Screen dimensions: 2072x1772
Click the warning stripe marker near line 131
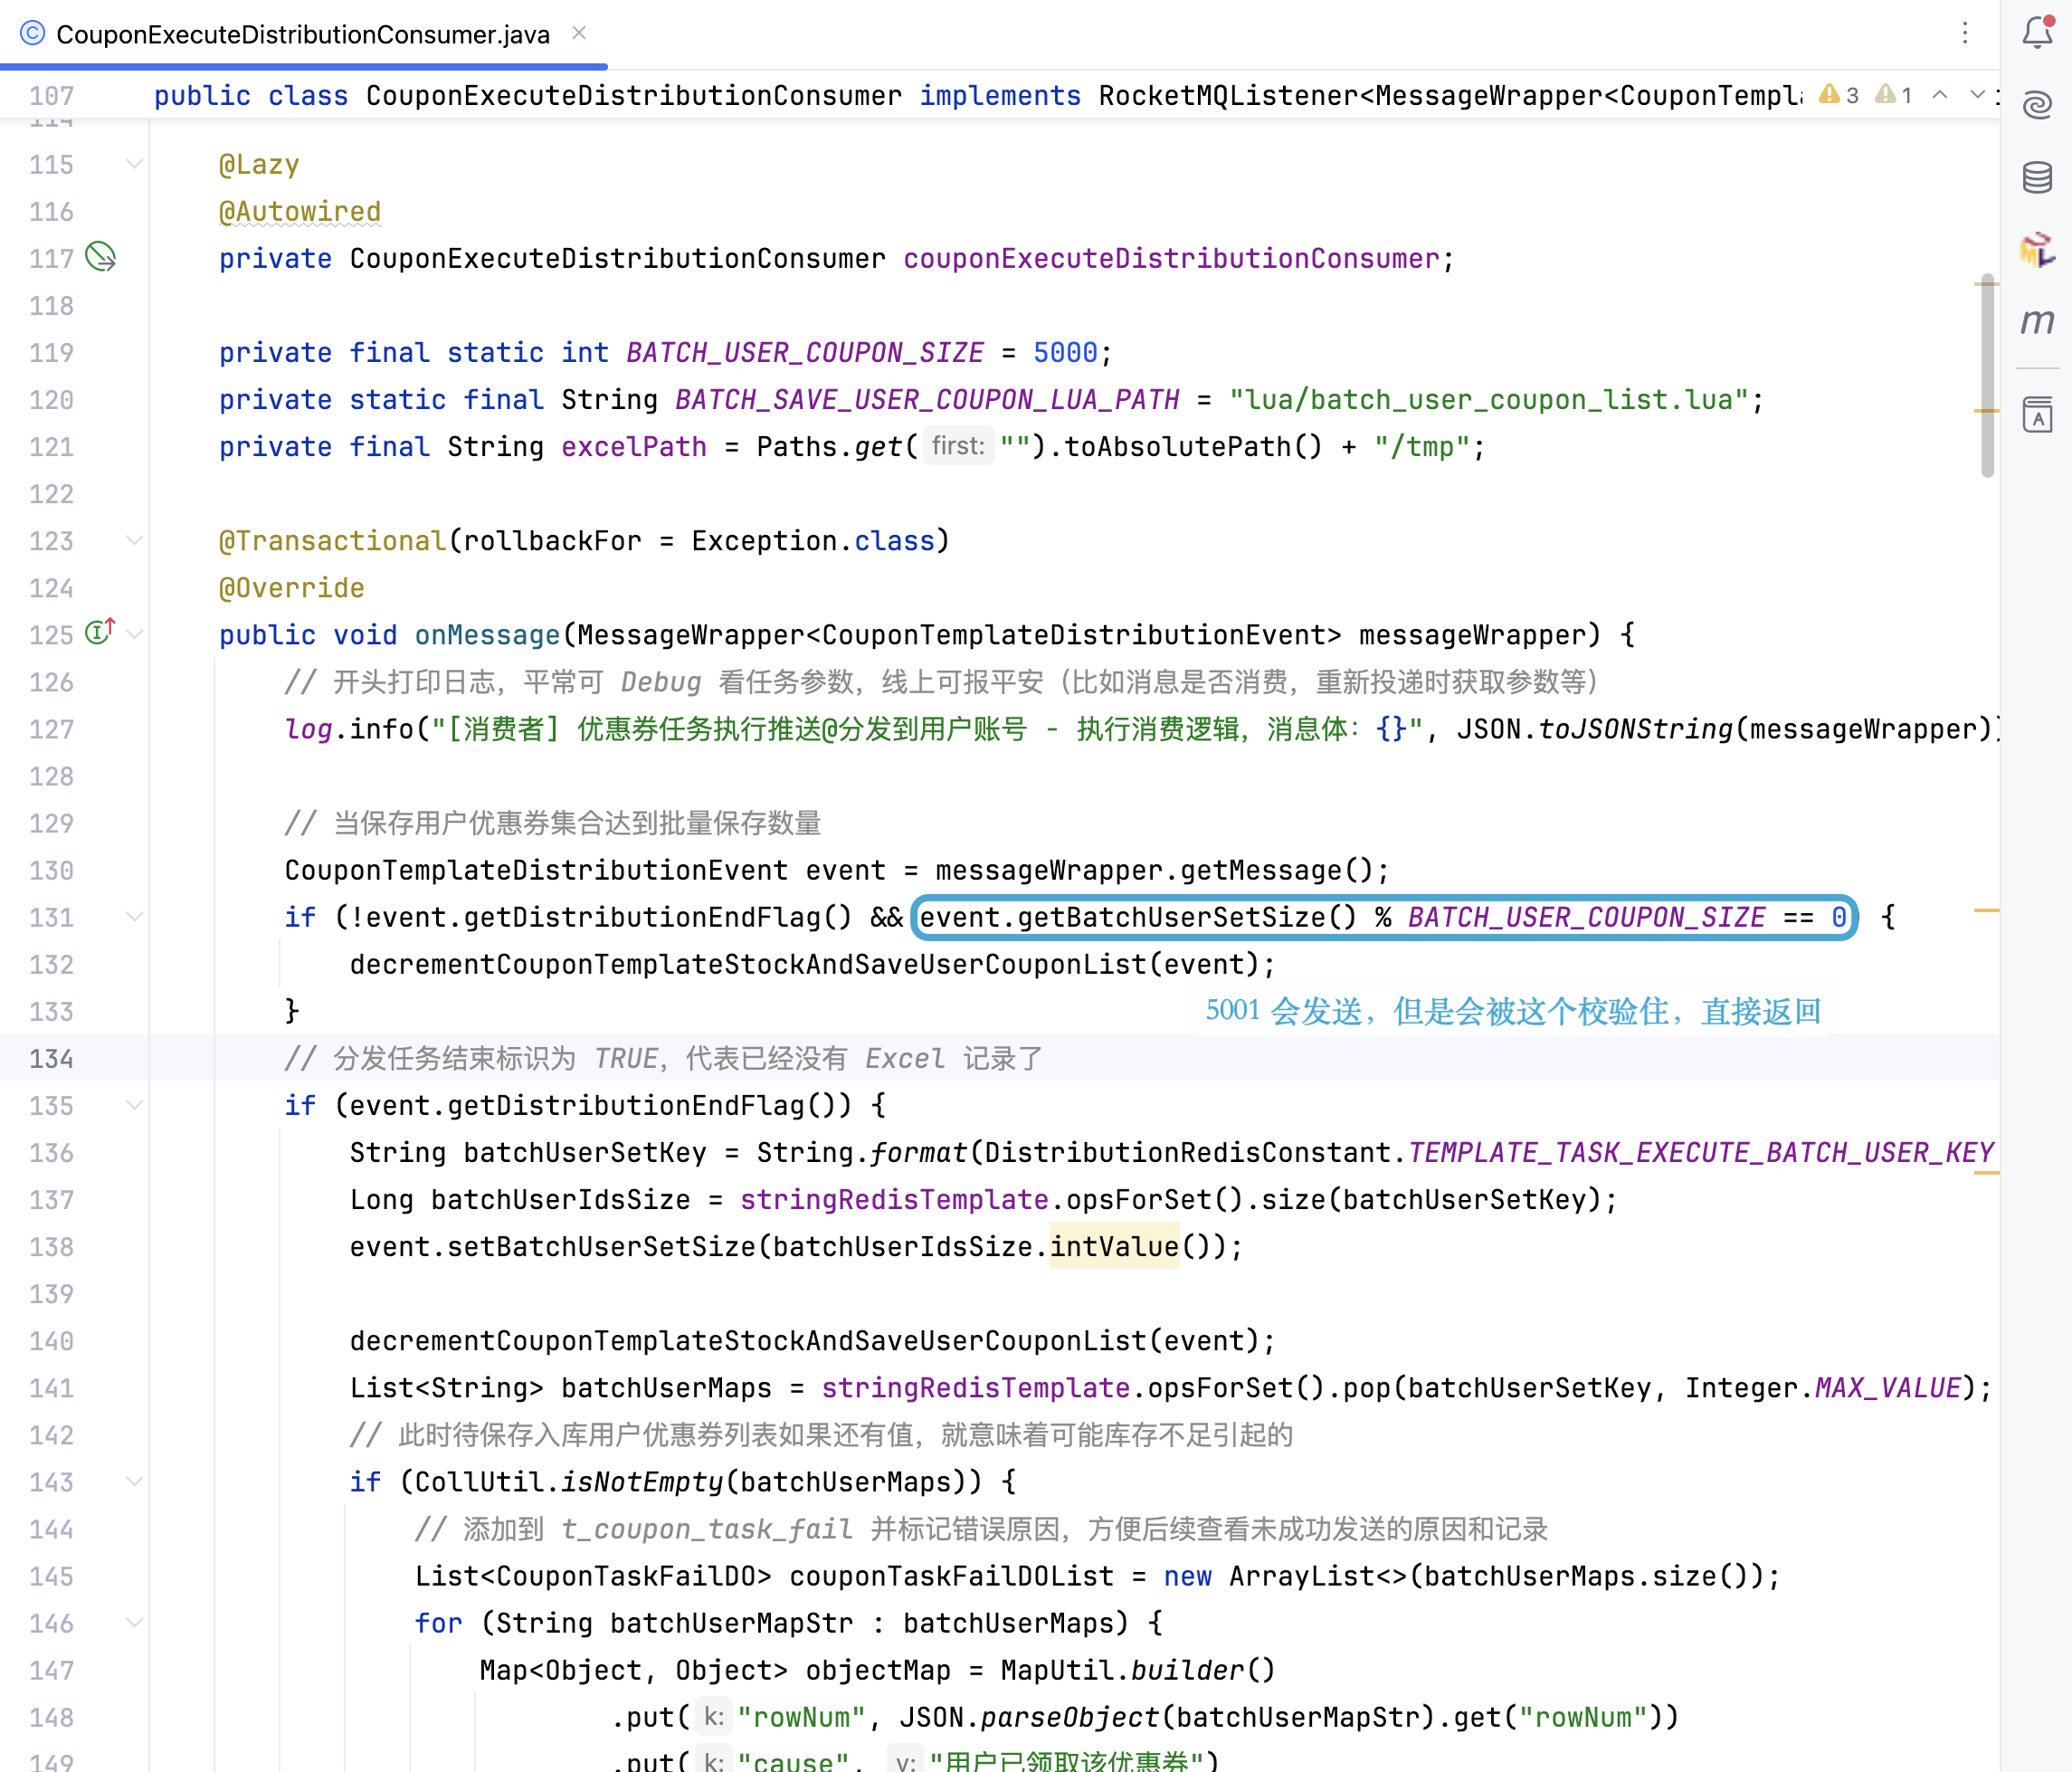(1985, 911)
